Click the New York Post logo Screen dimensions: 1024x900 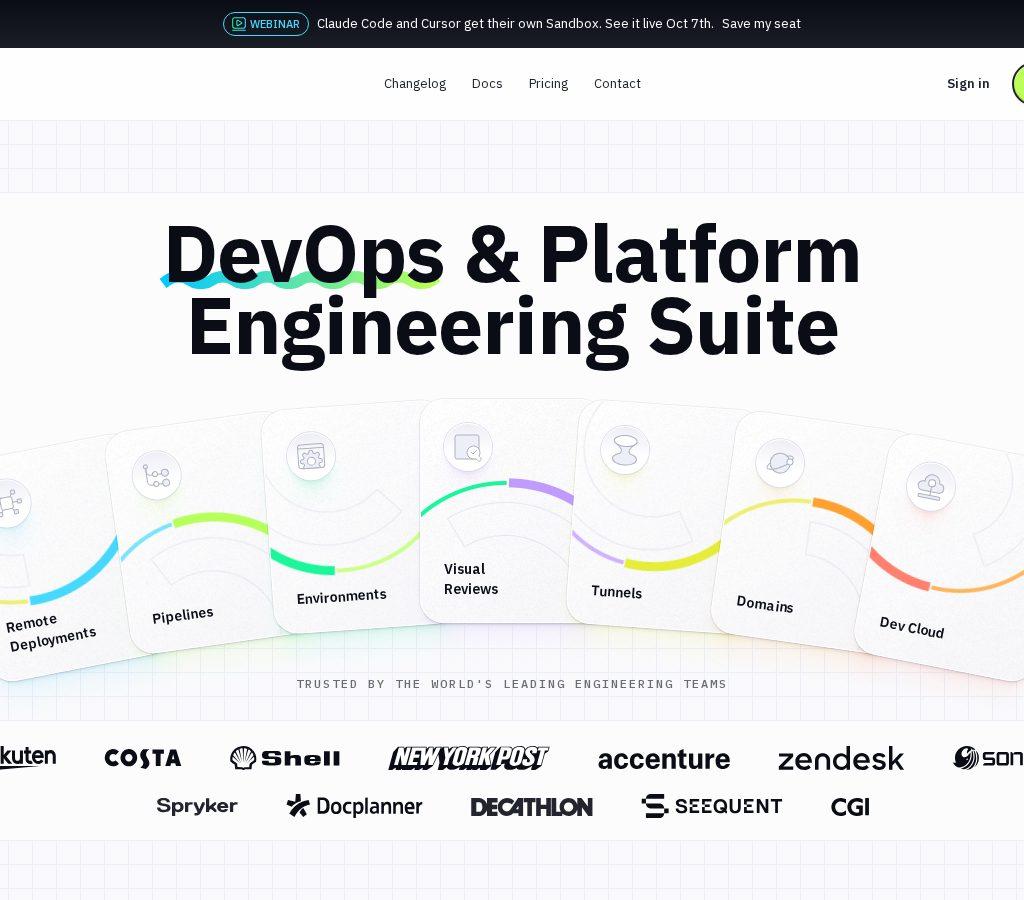coord(469,758)
